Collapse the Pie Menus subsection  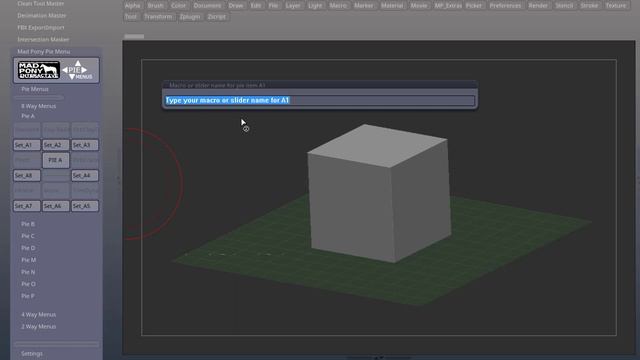pyautogui.click(x=35, y=89)
